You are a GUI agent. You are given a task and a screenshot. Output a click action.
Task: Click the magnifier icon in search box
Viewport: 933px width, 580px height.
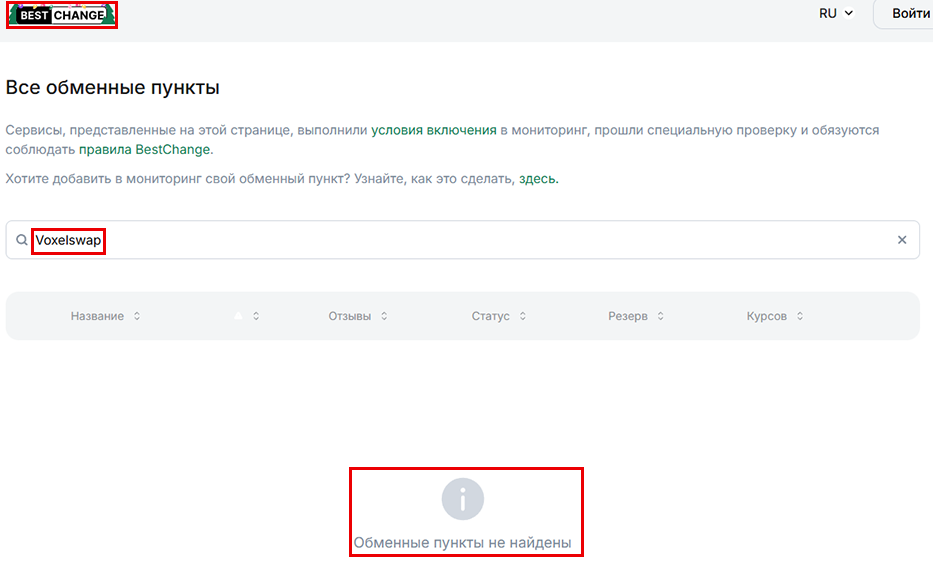click(x=22, y=240)
